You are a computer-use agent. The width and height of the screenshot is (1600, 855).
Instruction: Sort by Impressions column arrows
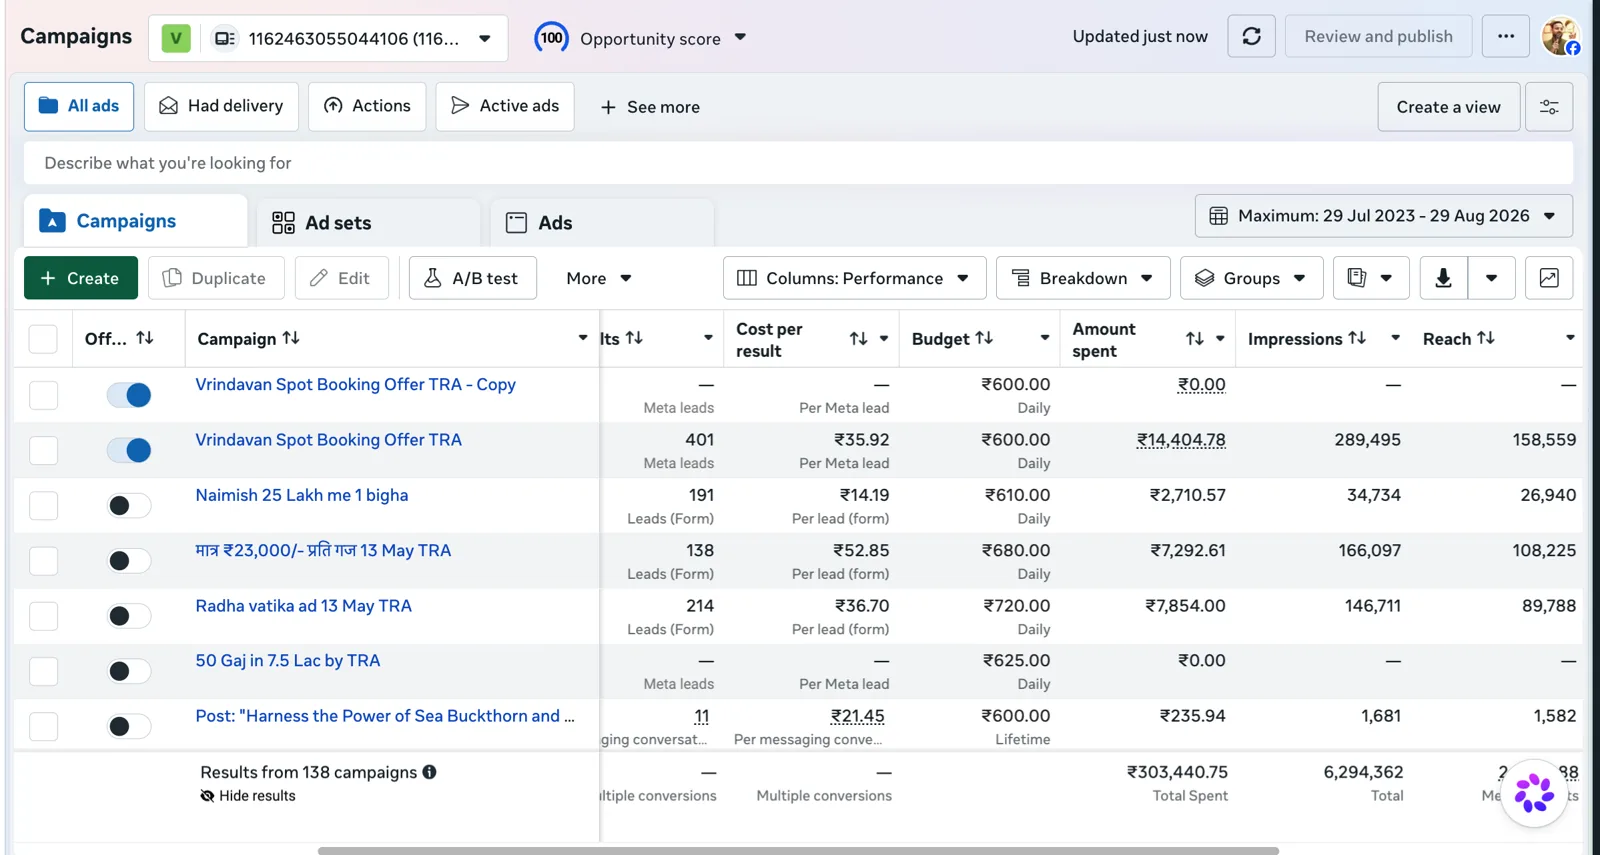point(1357,338)
